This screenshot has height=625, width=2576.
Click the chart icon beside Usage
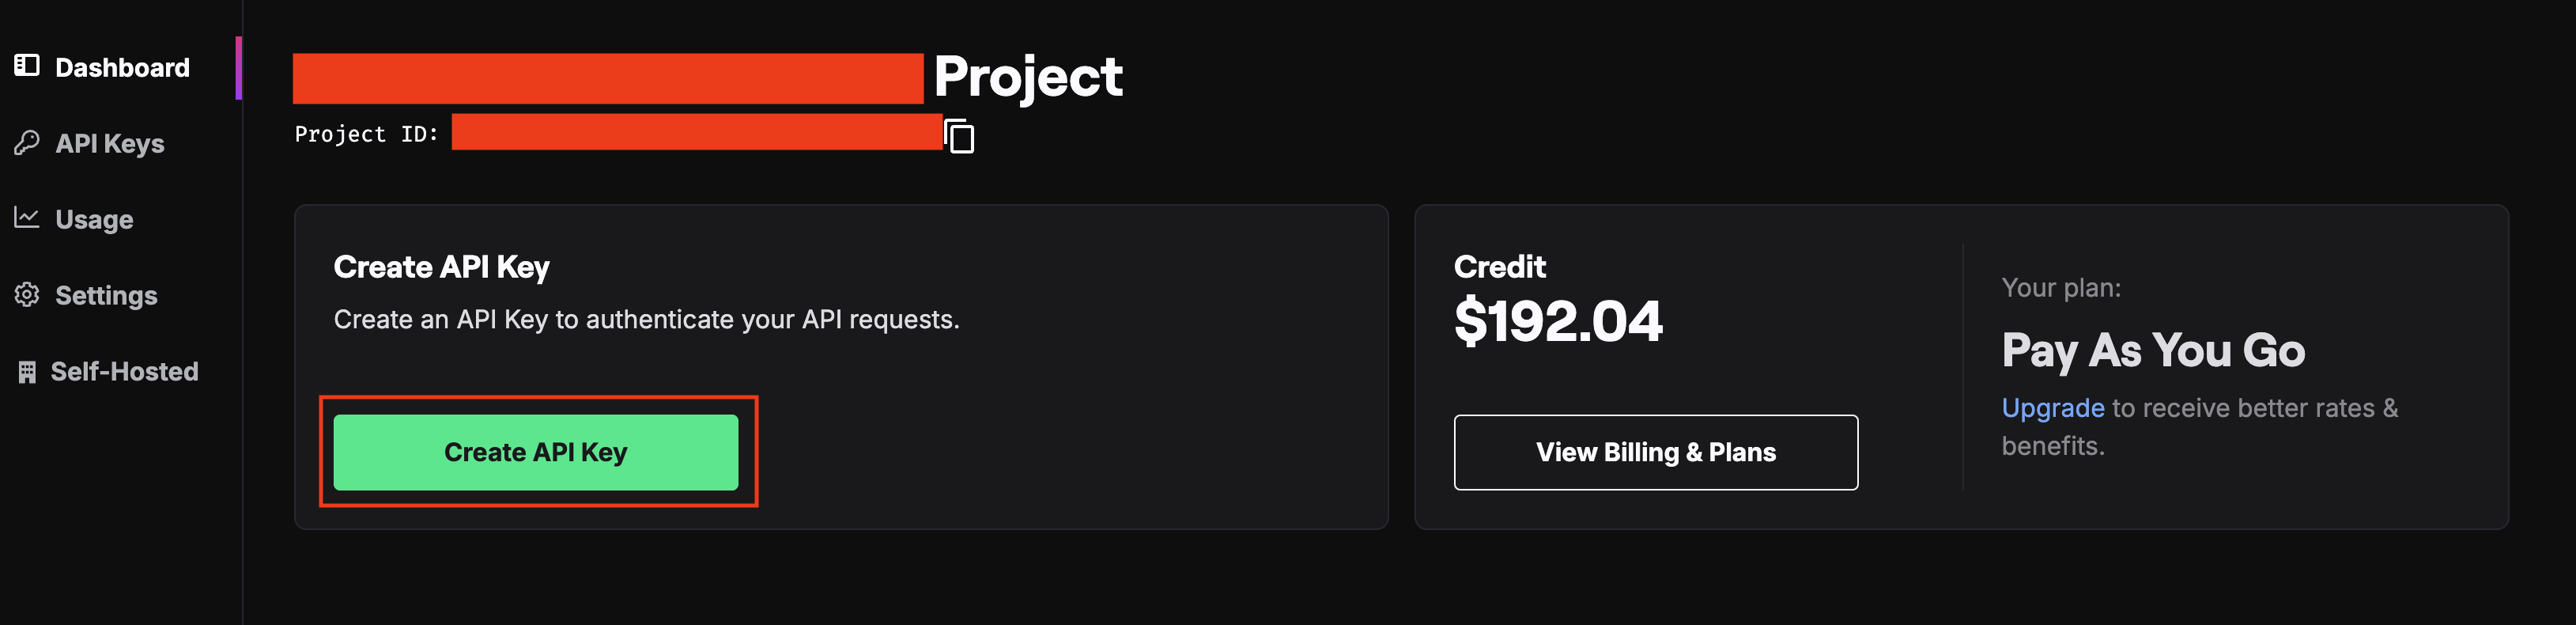pos(27,218)
